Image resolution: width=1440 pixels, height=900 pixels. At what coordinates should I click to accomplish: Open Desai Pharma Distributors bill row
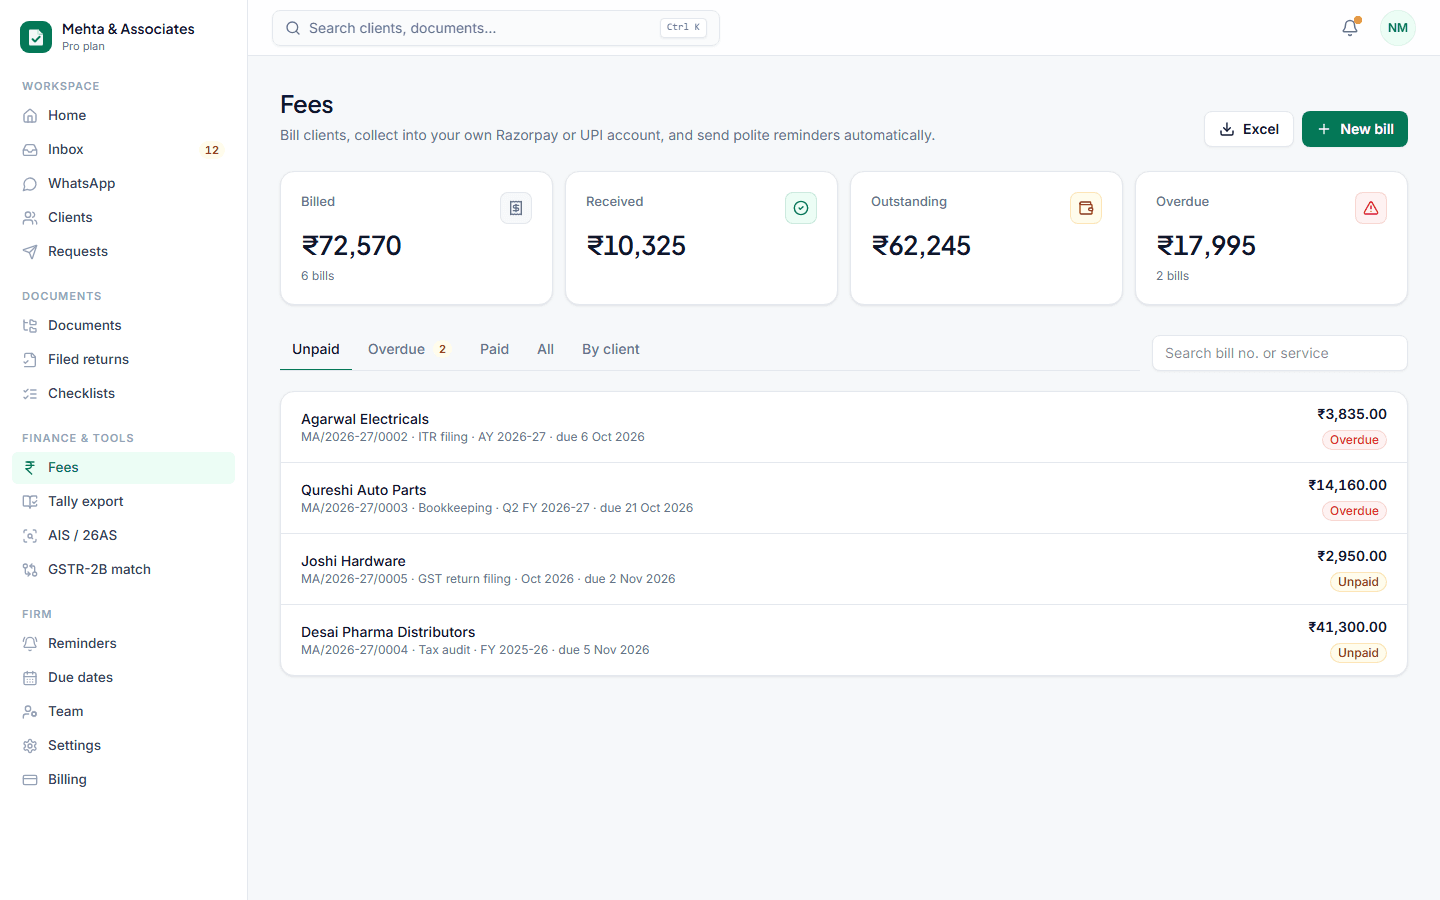pos(844,640)
